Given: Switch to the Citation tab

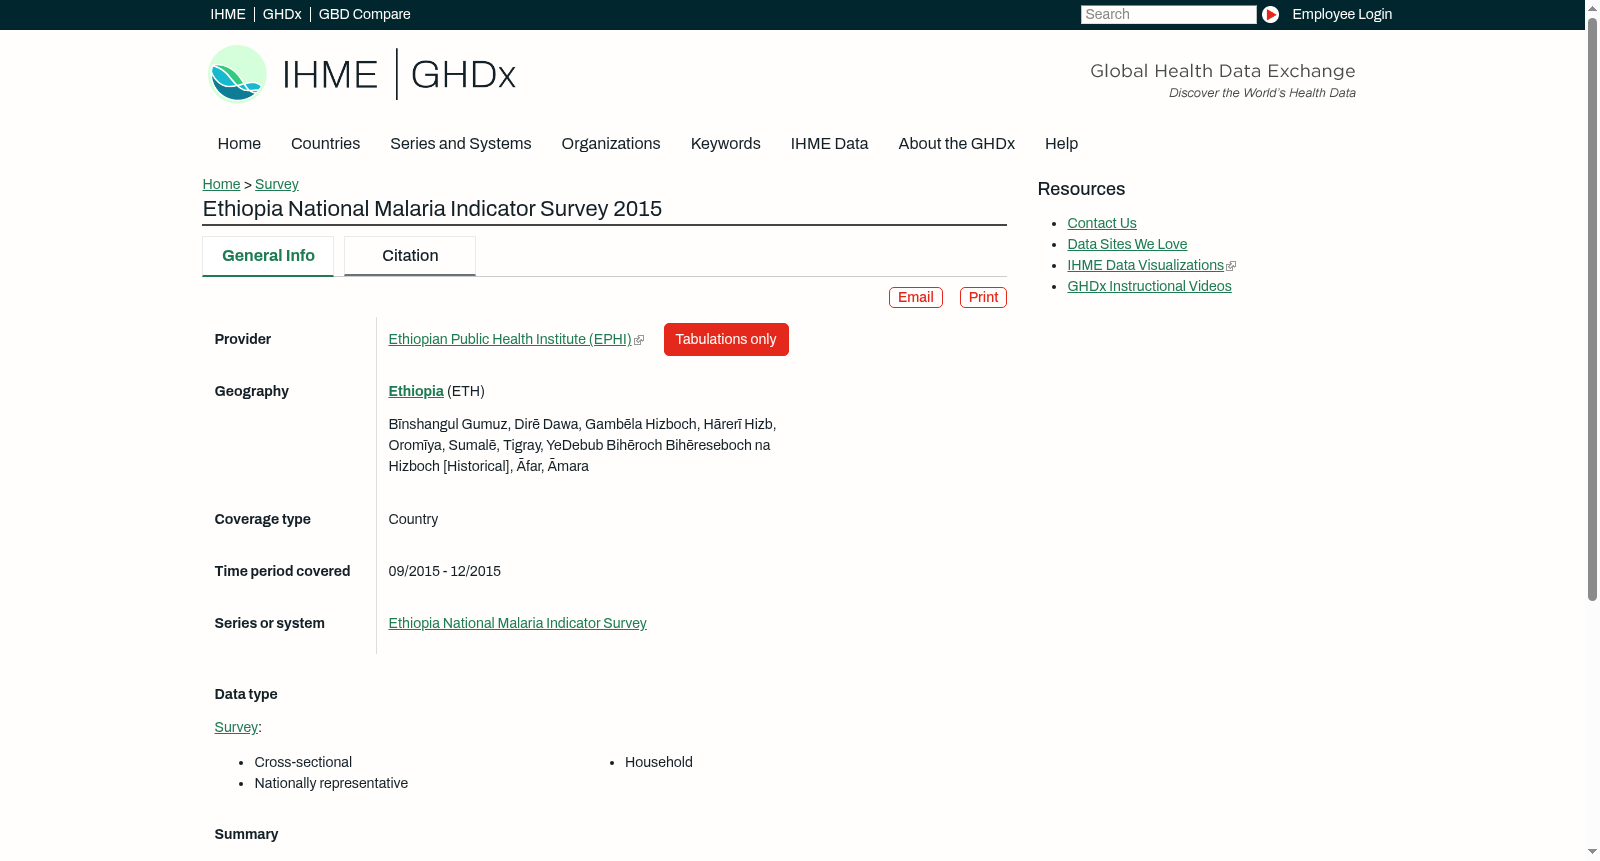Looking at the screenshot, I should (410, 256).
